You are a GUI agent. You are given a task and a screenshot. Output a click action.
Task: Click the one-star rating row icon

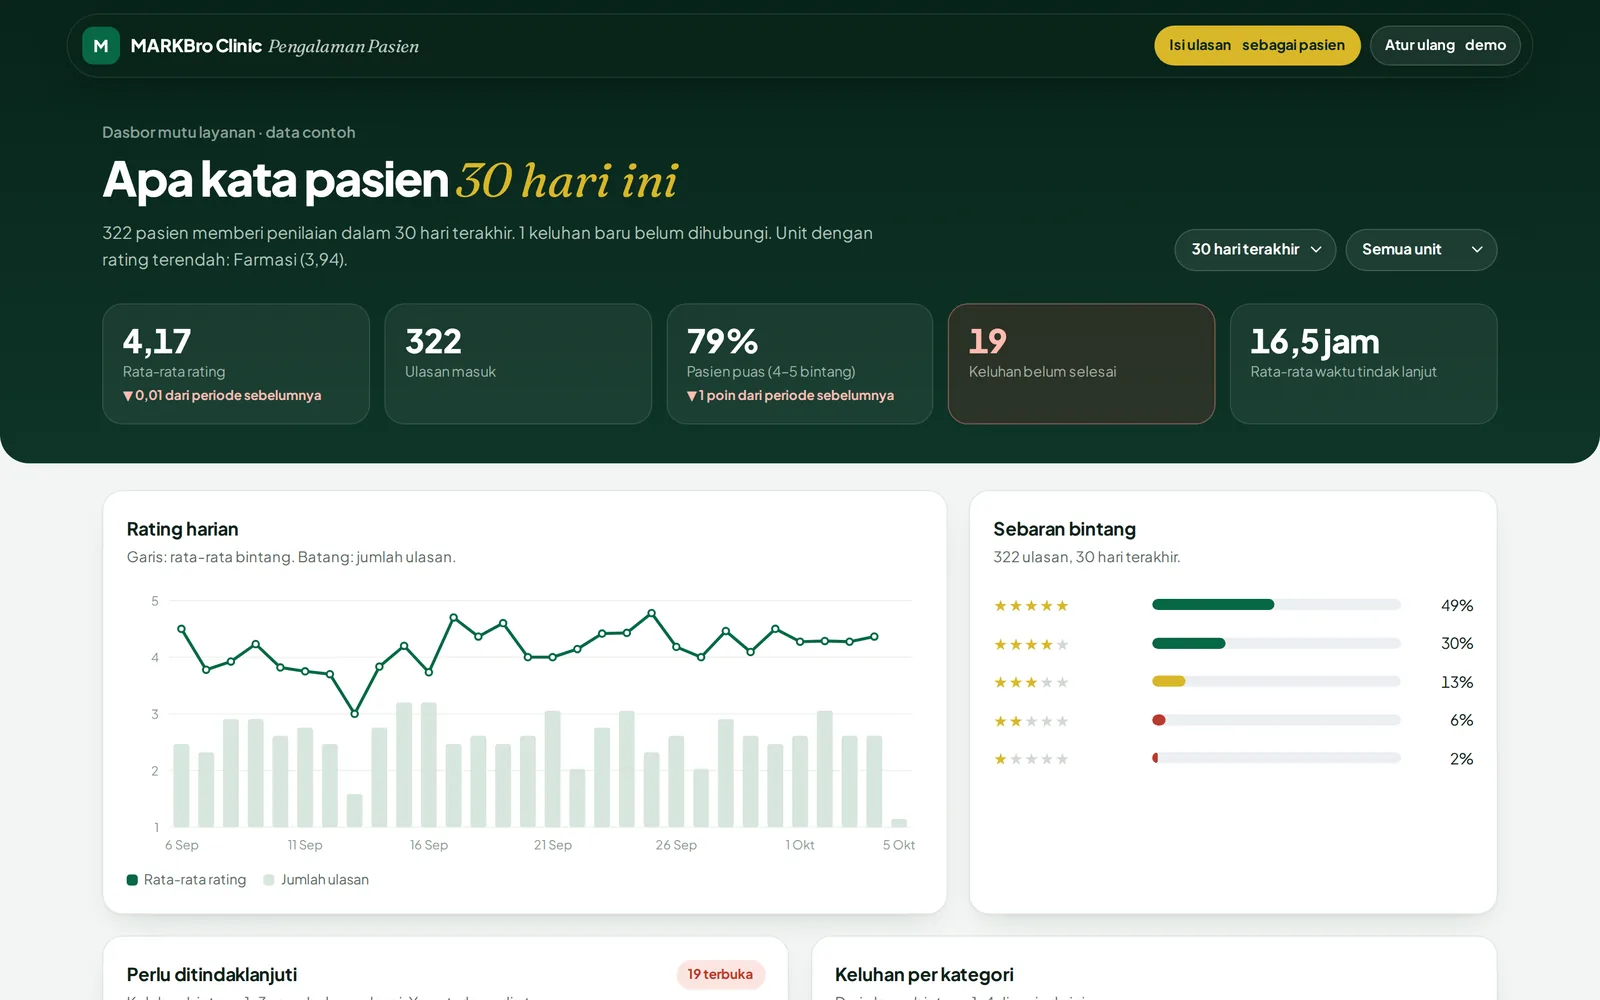tap(1031, 759)
